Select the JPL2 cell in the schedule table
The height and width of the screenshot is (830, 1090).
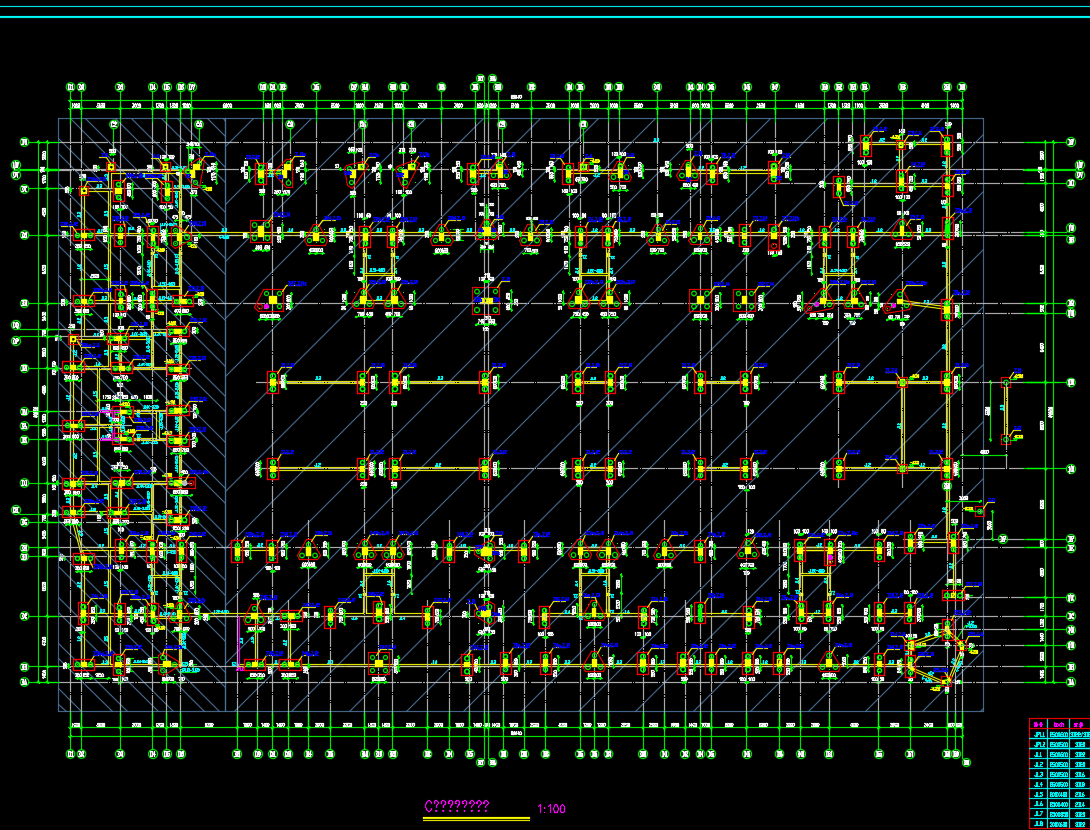pos(1038,745)
